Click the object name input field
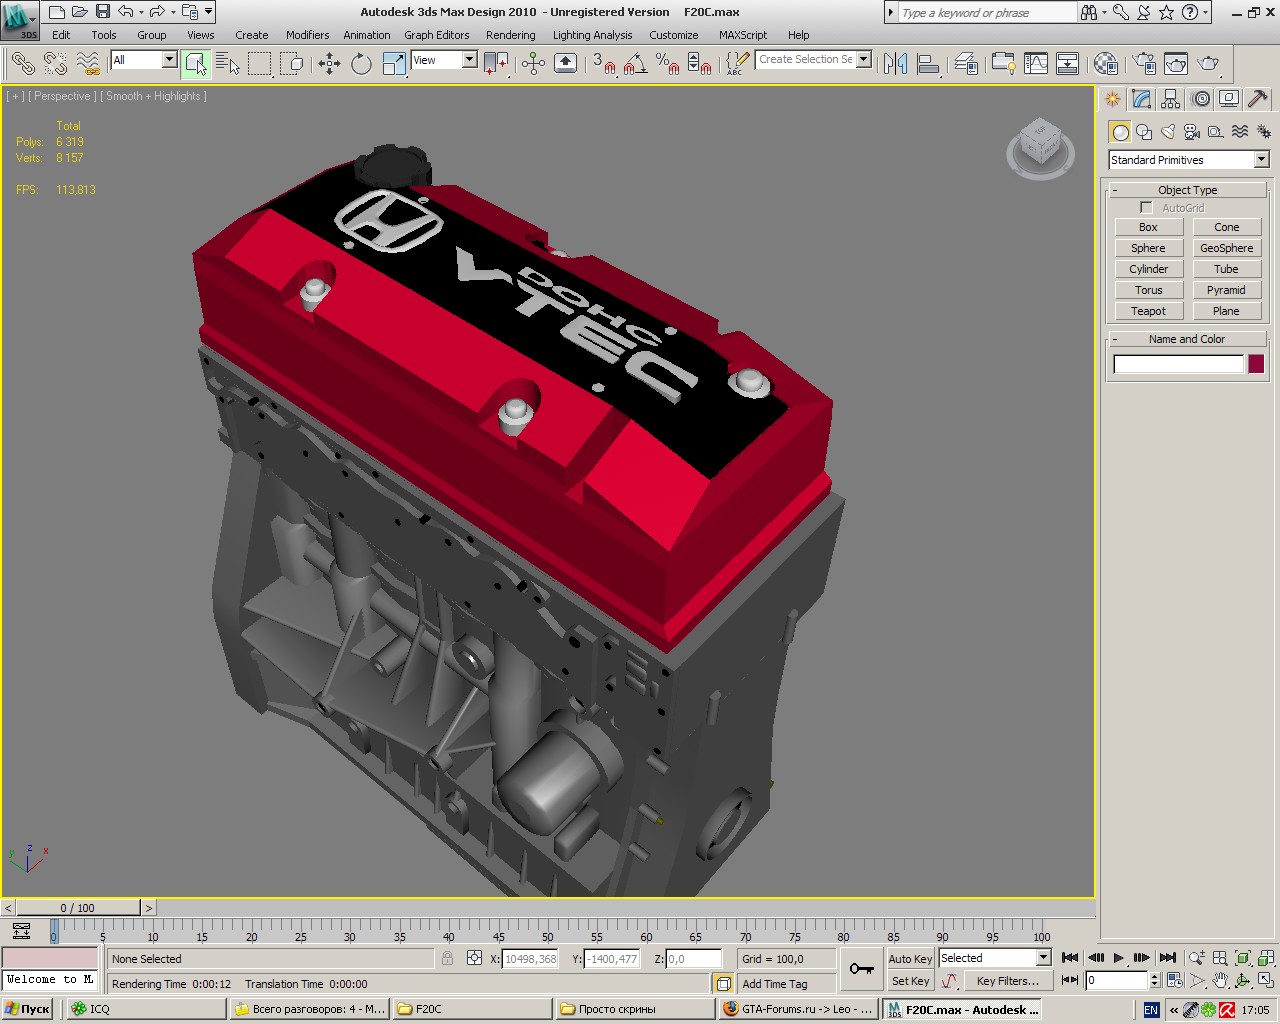Screen dimensions: 1280x1024 [1179, 364]
